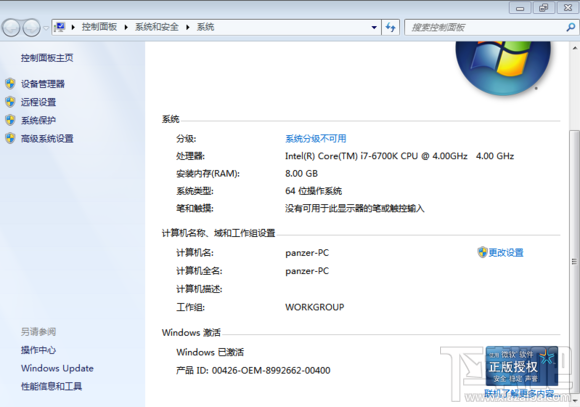The image size is (580, 407).
Task: Open the recent pages dropdown beside Forward
Action: pos(45,28)
